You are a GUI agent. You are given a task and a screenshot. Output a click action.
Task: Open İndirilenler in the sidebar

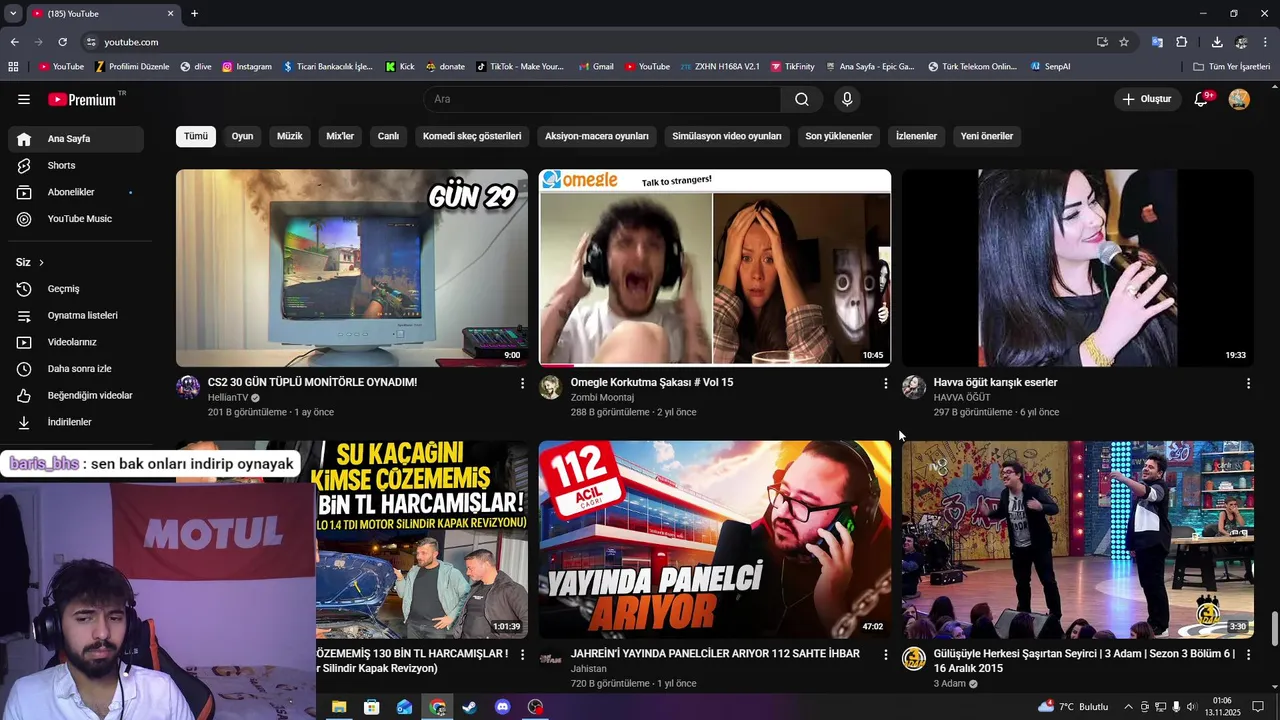(x=76, y=422)
